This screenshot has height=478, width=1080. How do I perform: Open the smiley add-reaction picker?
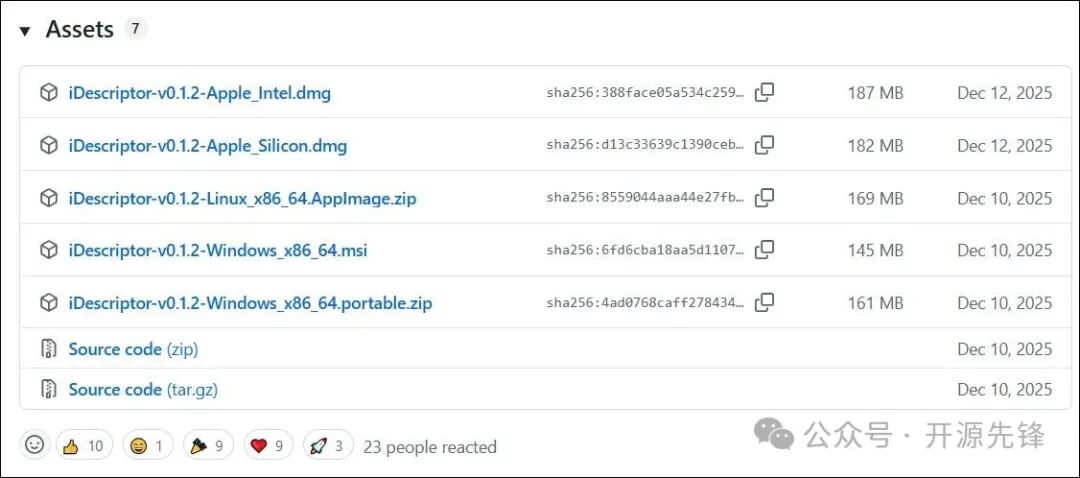pos(35,445)
